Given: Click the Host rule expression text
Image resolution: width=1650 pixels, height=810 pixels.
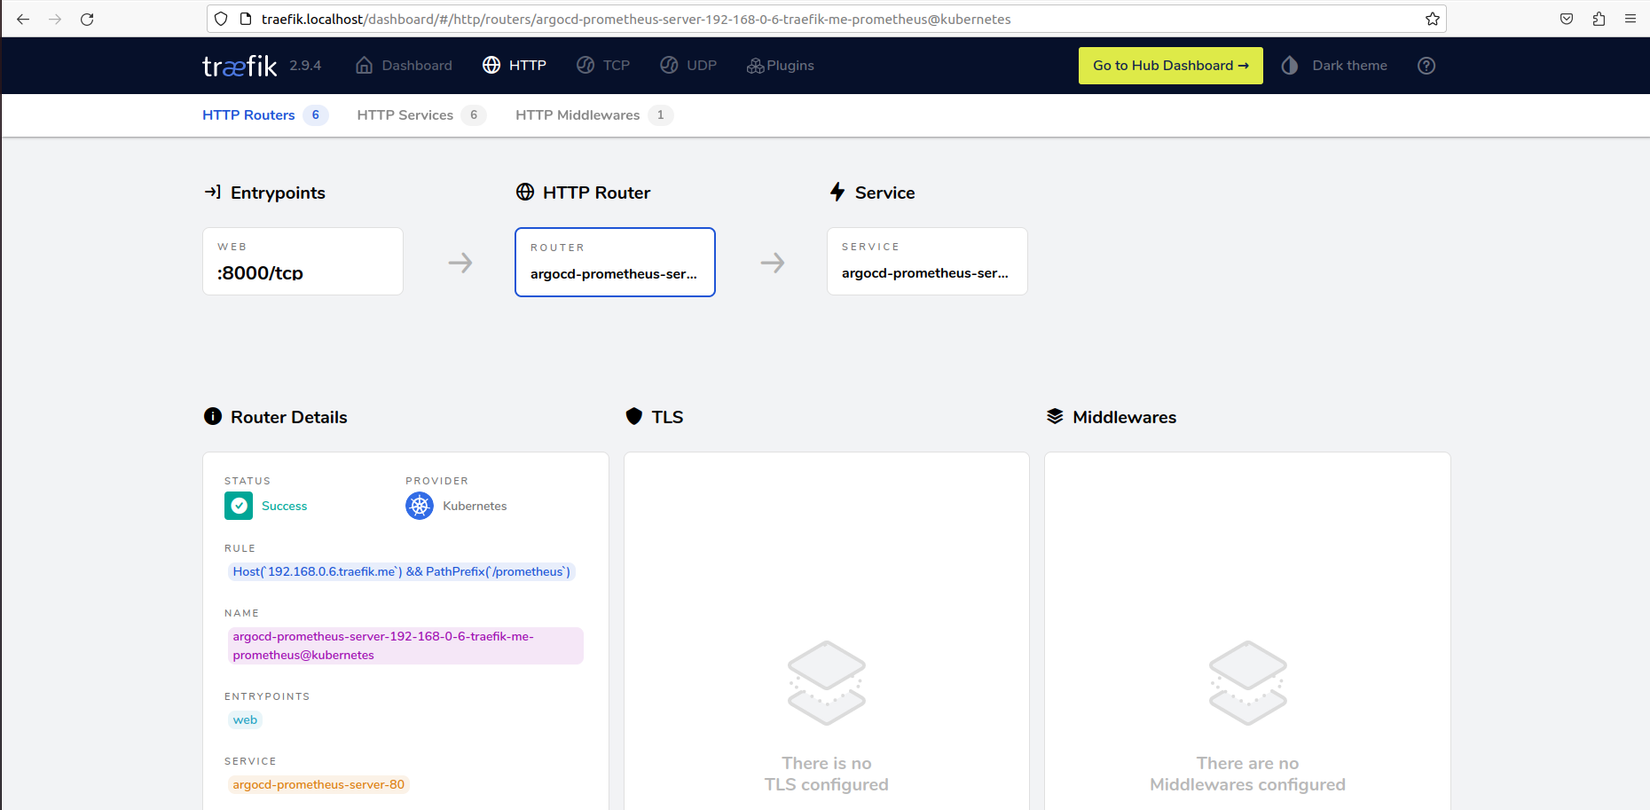Looking at the screenshot, I should click(x=402, y=572).
